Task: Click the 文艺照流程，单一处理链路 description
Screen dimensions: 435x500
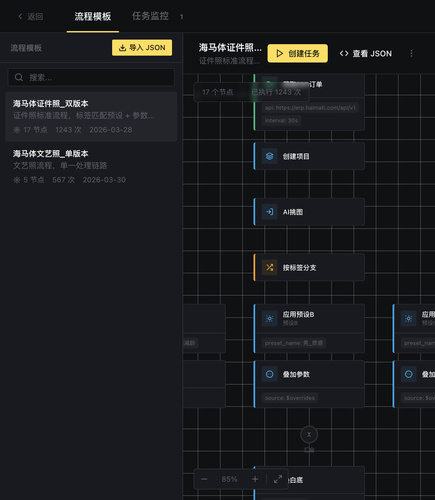Action: [x=60, y=166]
